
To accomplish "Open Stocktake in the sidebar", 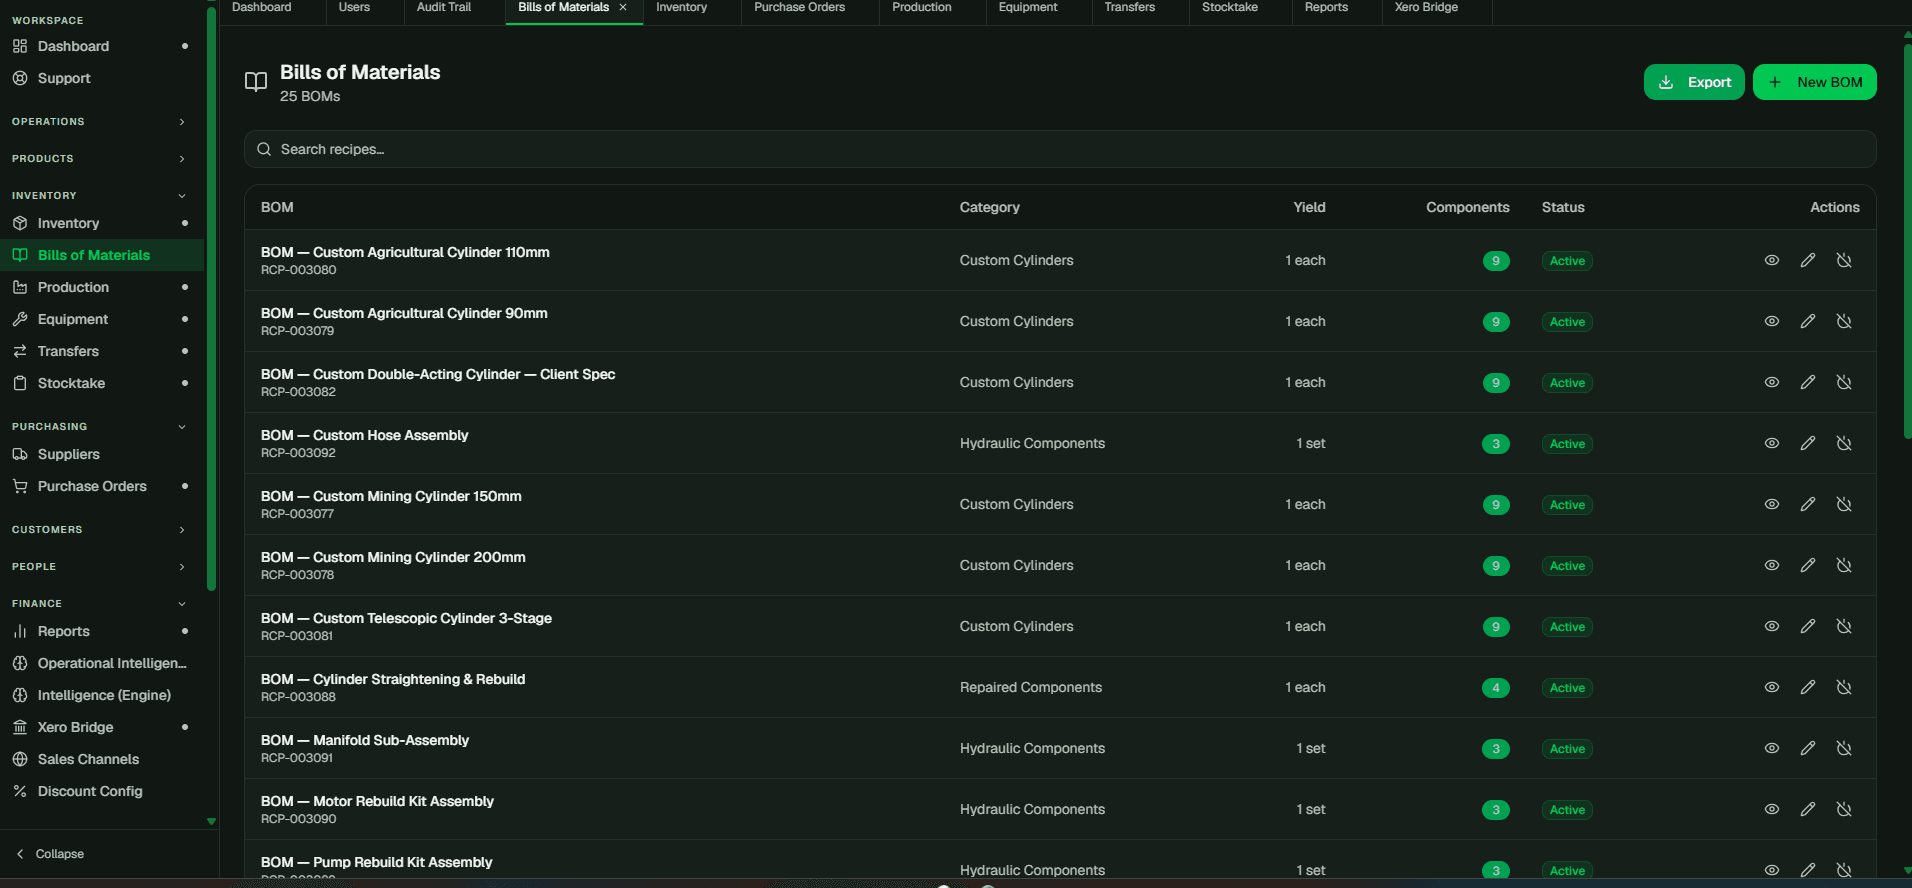I will [x=102, y=383].
